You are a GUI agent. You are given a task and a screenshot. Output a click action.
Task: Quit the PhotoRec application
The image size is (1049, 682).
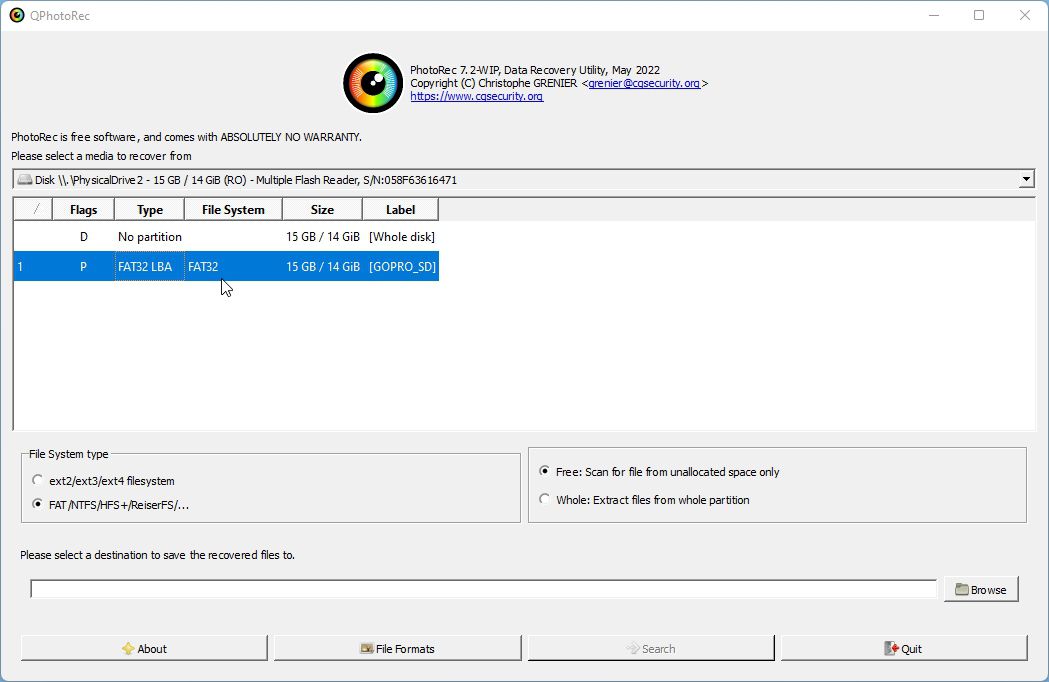click(904, 648)
